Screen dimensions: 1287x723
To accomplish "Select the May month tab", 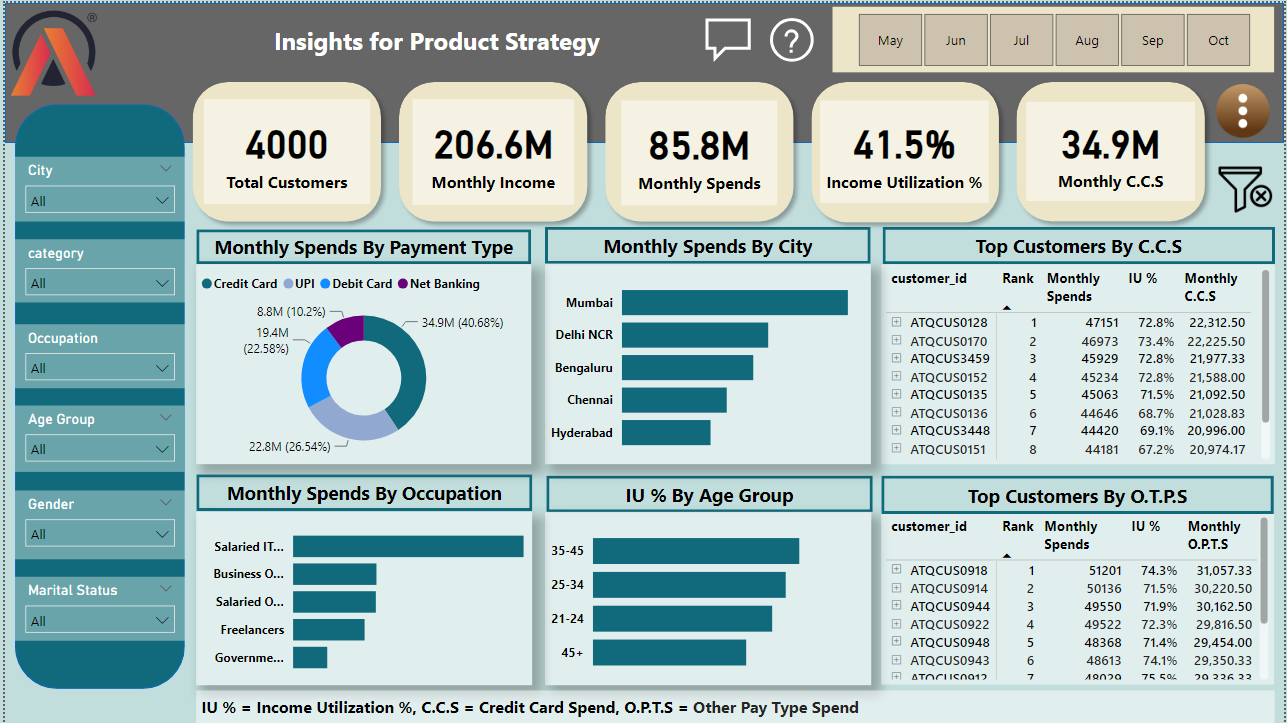I will tap(890, 41).
